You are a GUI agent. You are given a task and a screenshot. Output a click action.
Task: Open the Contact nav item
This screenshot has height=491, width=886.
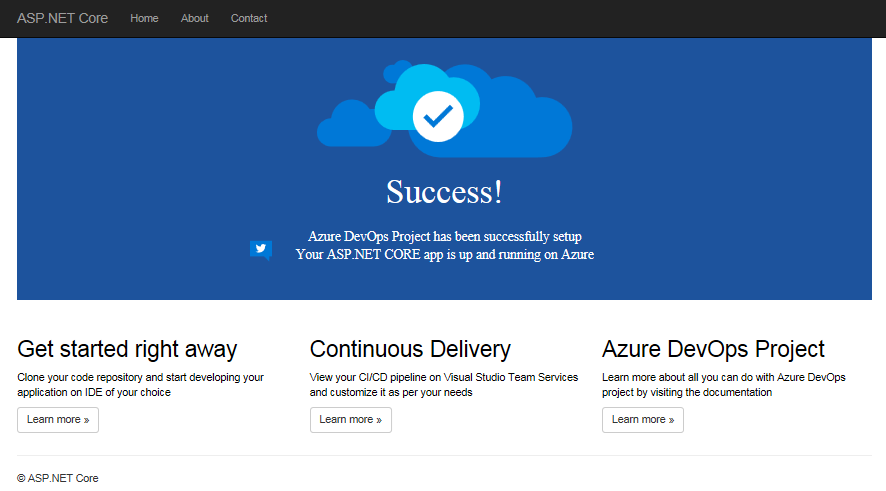click(249, 19)
